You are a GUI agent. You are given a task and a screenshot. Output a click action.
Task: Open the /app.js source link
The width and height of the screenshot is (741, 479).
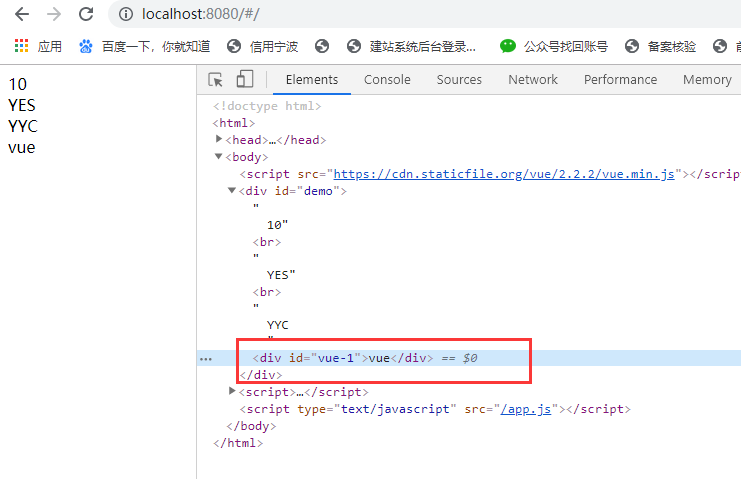point(526,409)
